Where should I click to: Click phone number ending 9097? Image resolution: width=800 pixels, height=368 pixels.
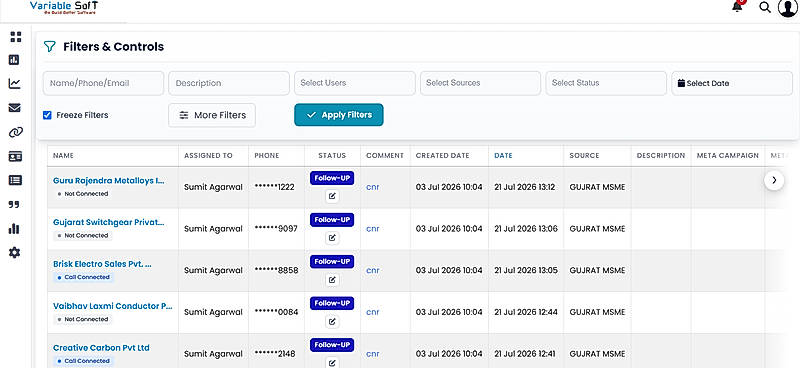tap(276, 229)
